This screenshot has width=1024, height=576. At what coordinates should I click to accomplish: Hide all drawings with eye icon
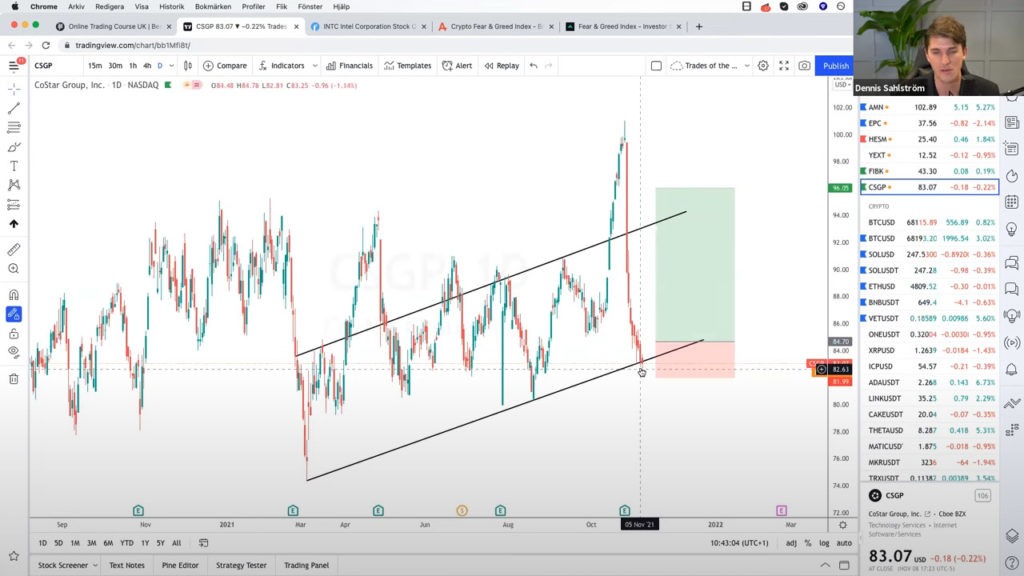[14, 353]
